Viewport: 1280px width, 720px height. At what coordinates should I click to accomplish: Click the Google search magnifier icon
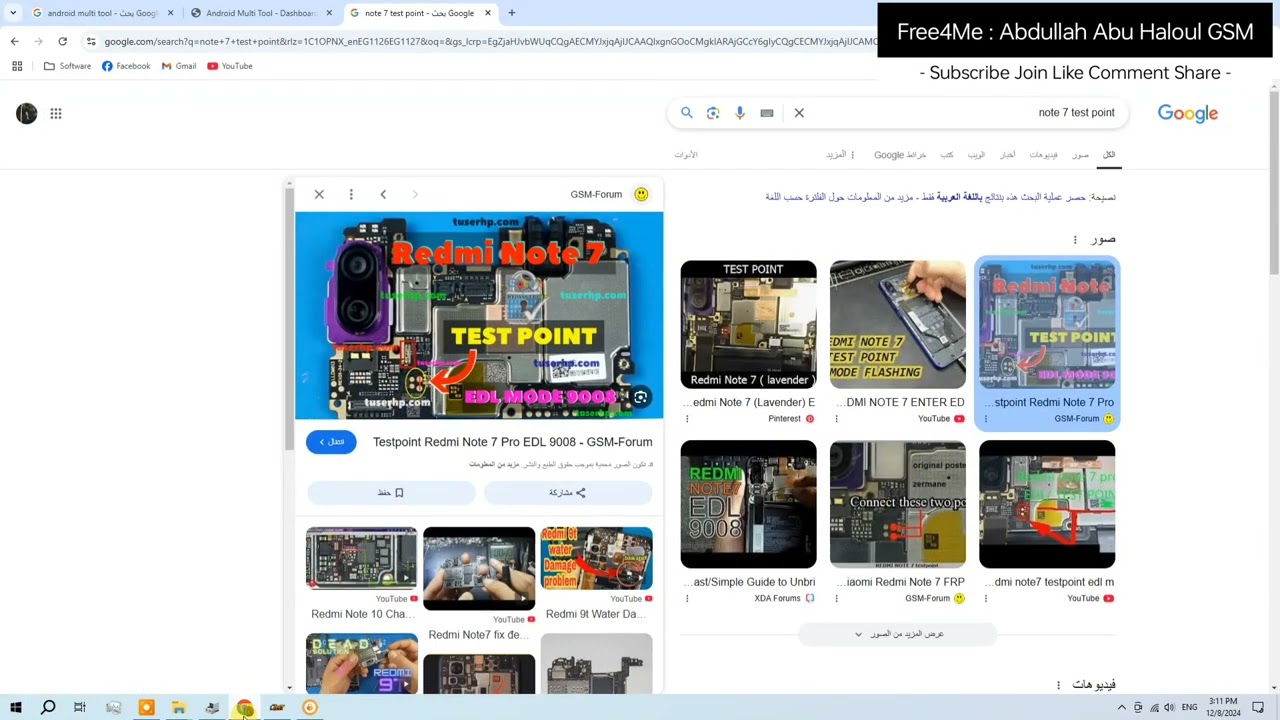tap(687, 113)
